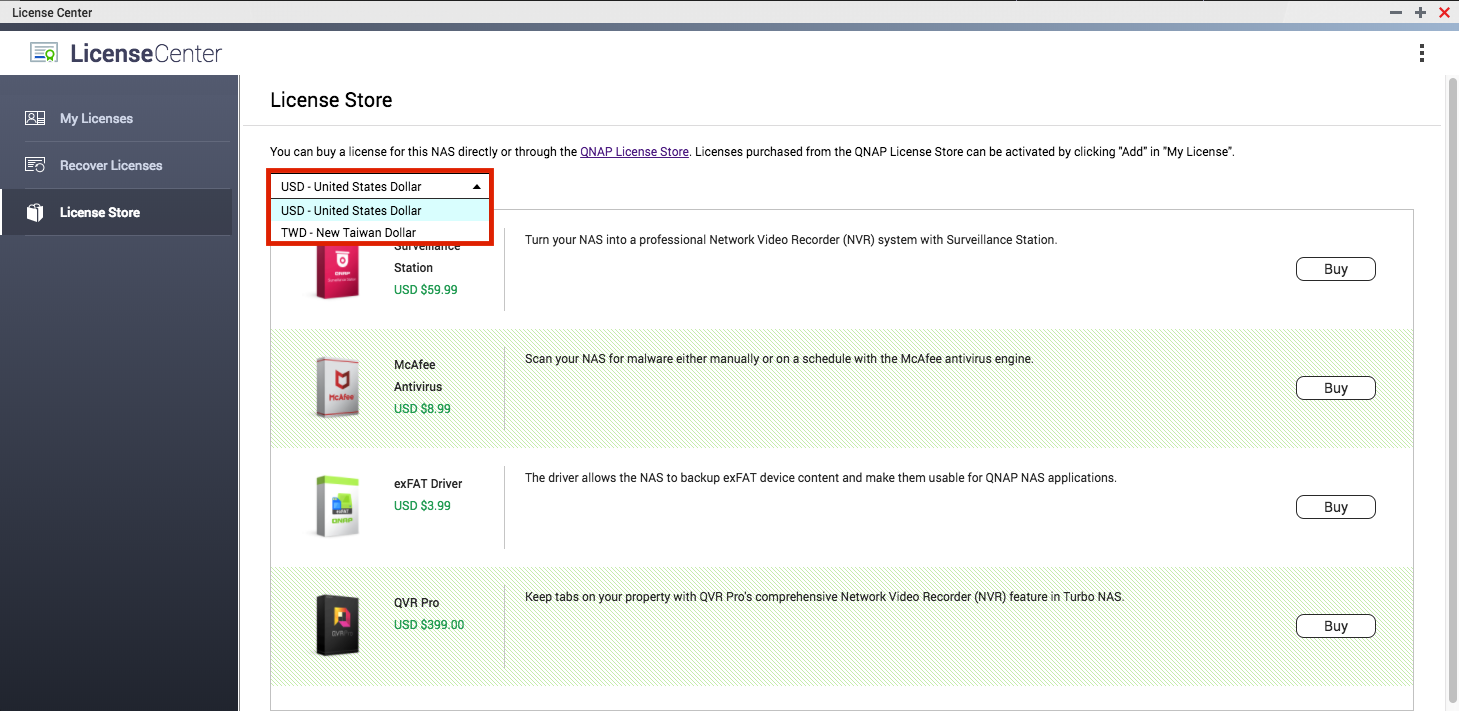Open the three-dot more options menu

point(1421,53)
